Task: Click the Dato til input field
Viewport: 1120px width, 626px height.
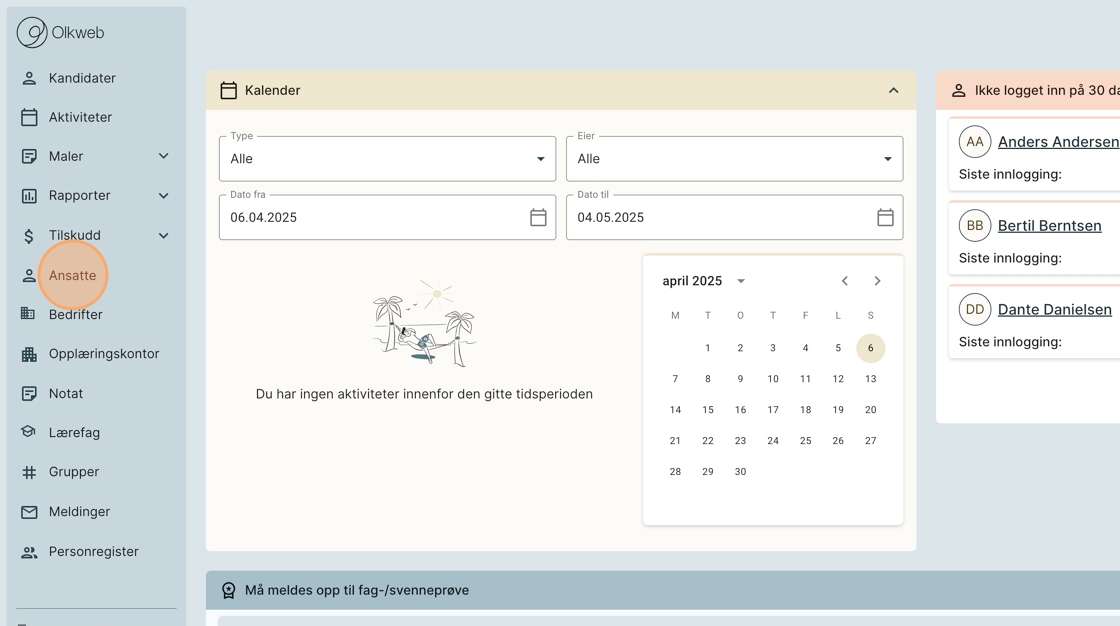Action: point(734,217)
